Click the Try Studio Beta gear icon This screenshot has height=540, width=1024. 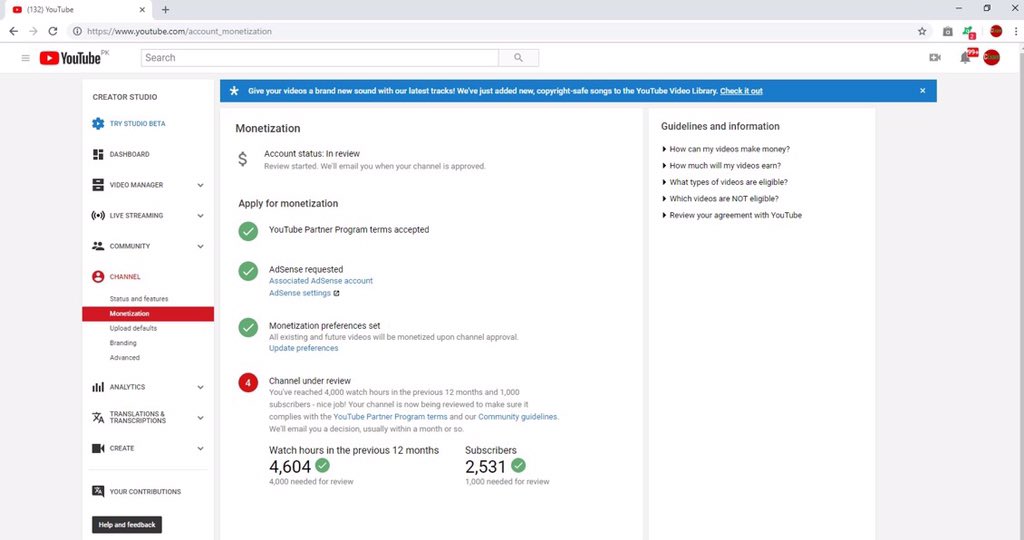tap(98, 123)
